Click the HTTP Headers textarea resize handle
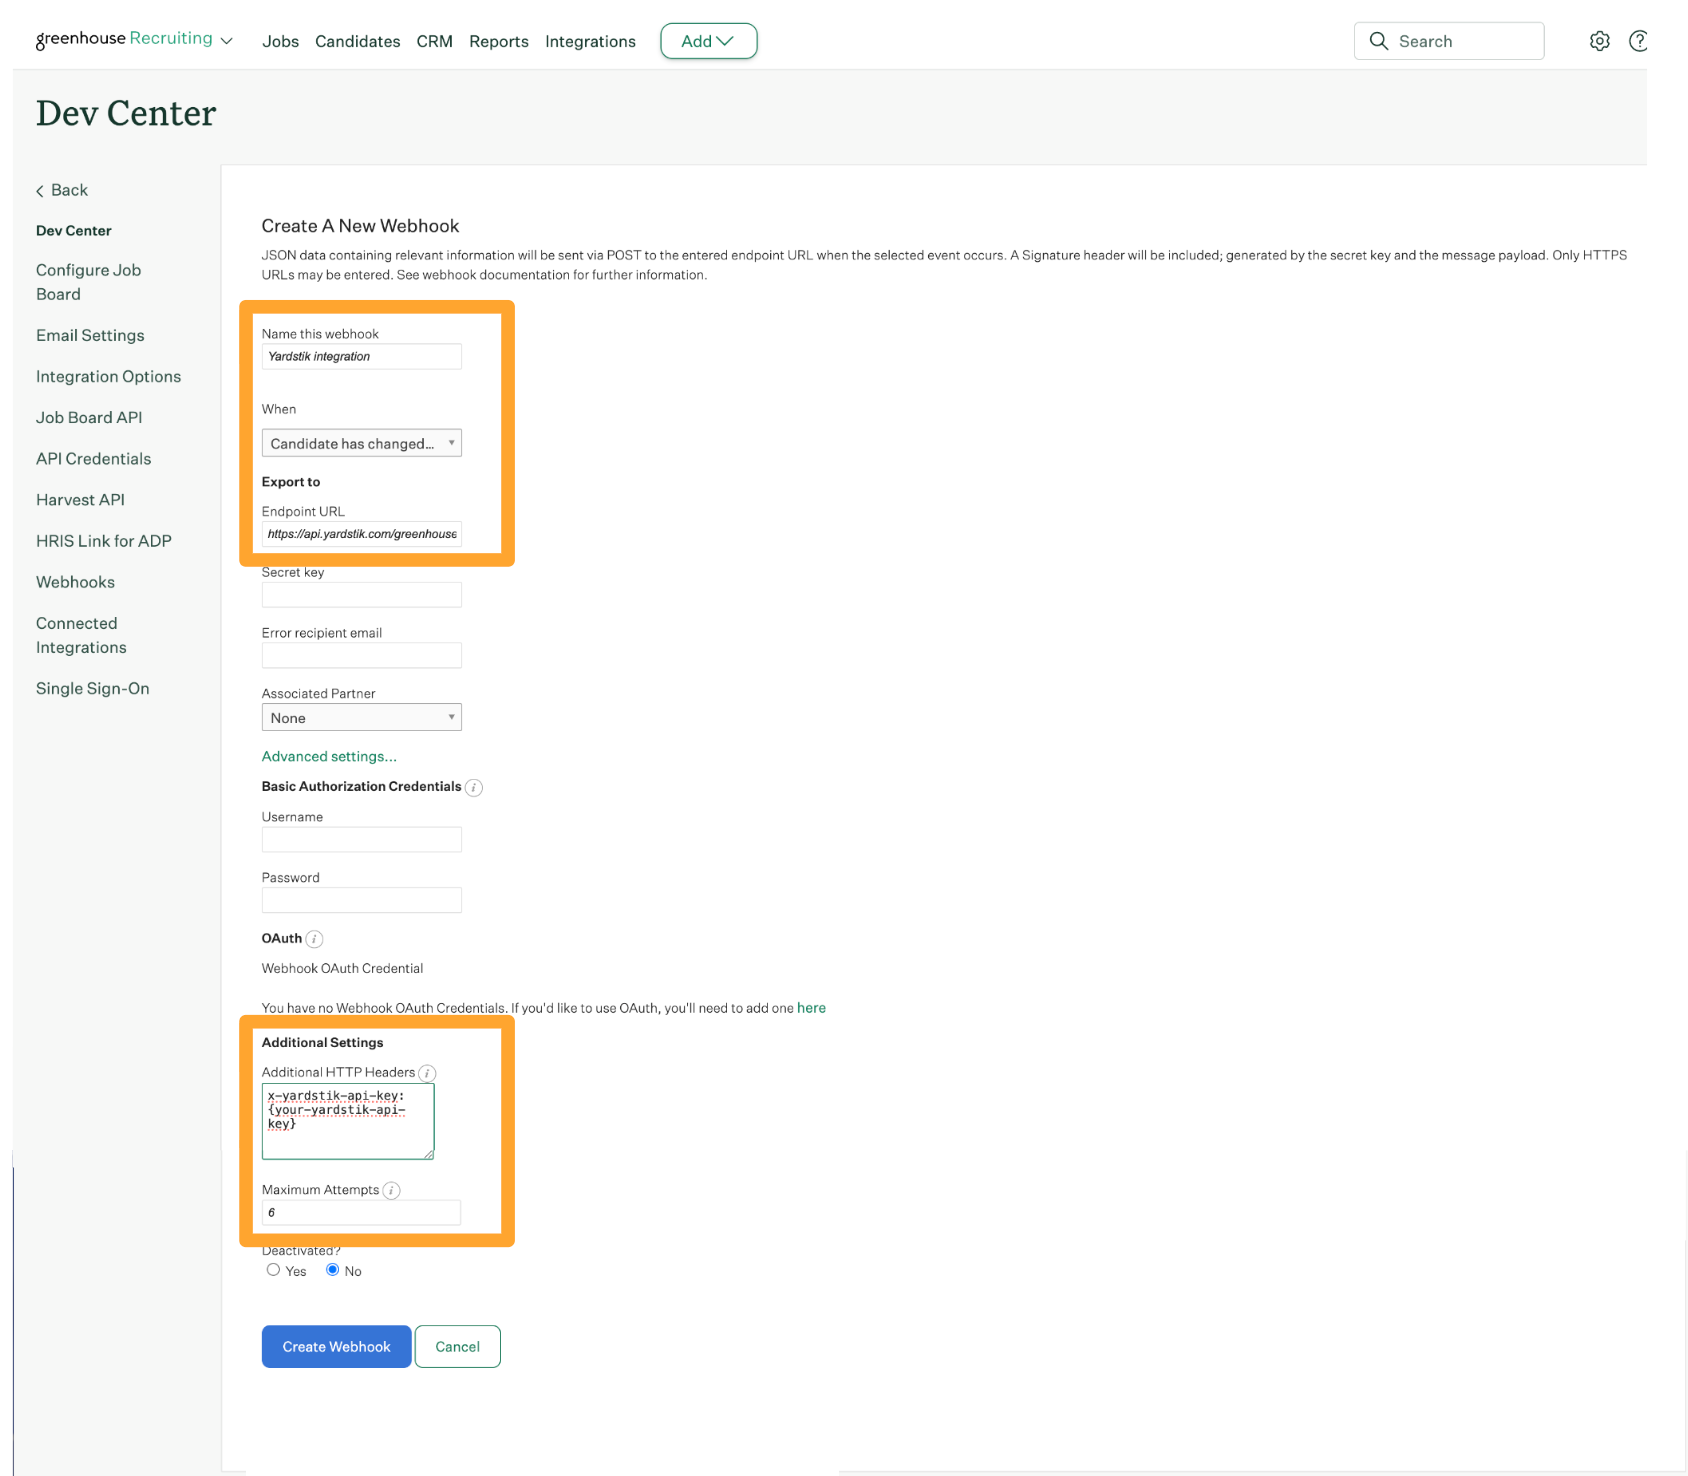 tap(428, 1154)
